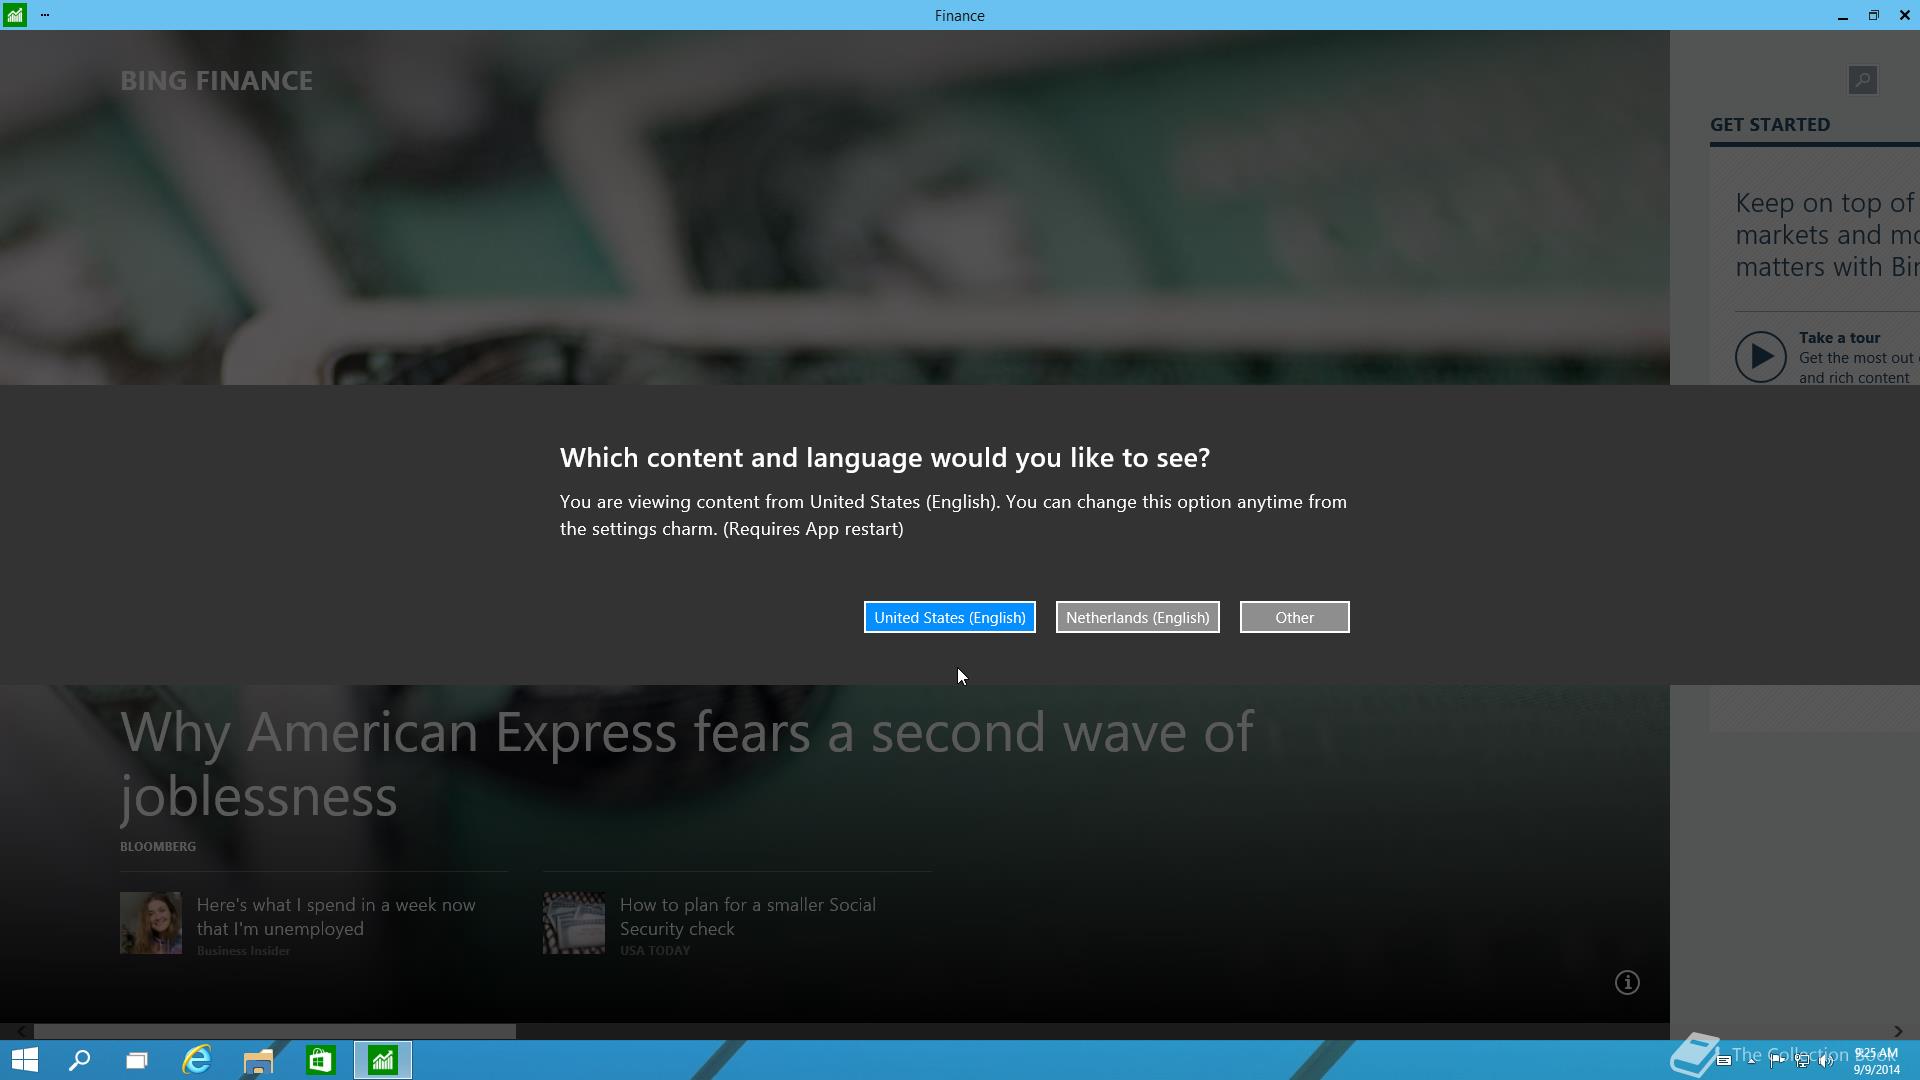1920x1080 pixels.
Task: Click the scrollbar left arrow
Action: 21,1031
